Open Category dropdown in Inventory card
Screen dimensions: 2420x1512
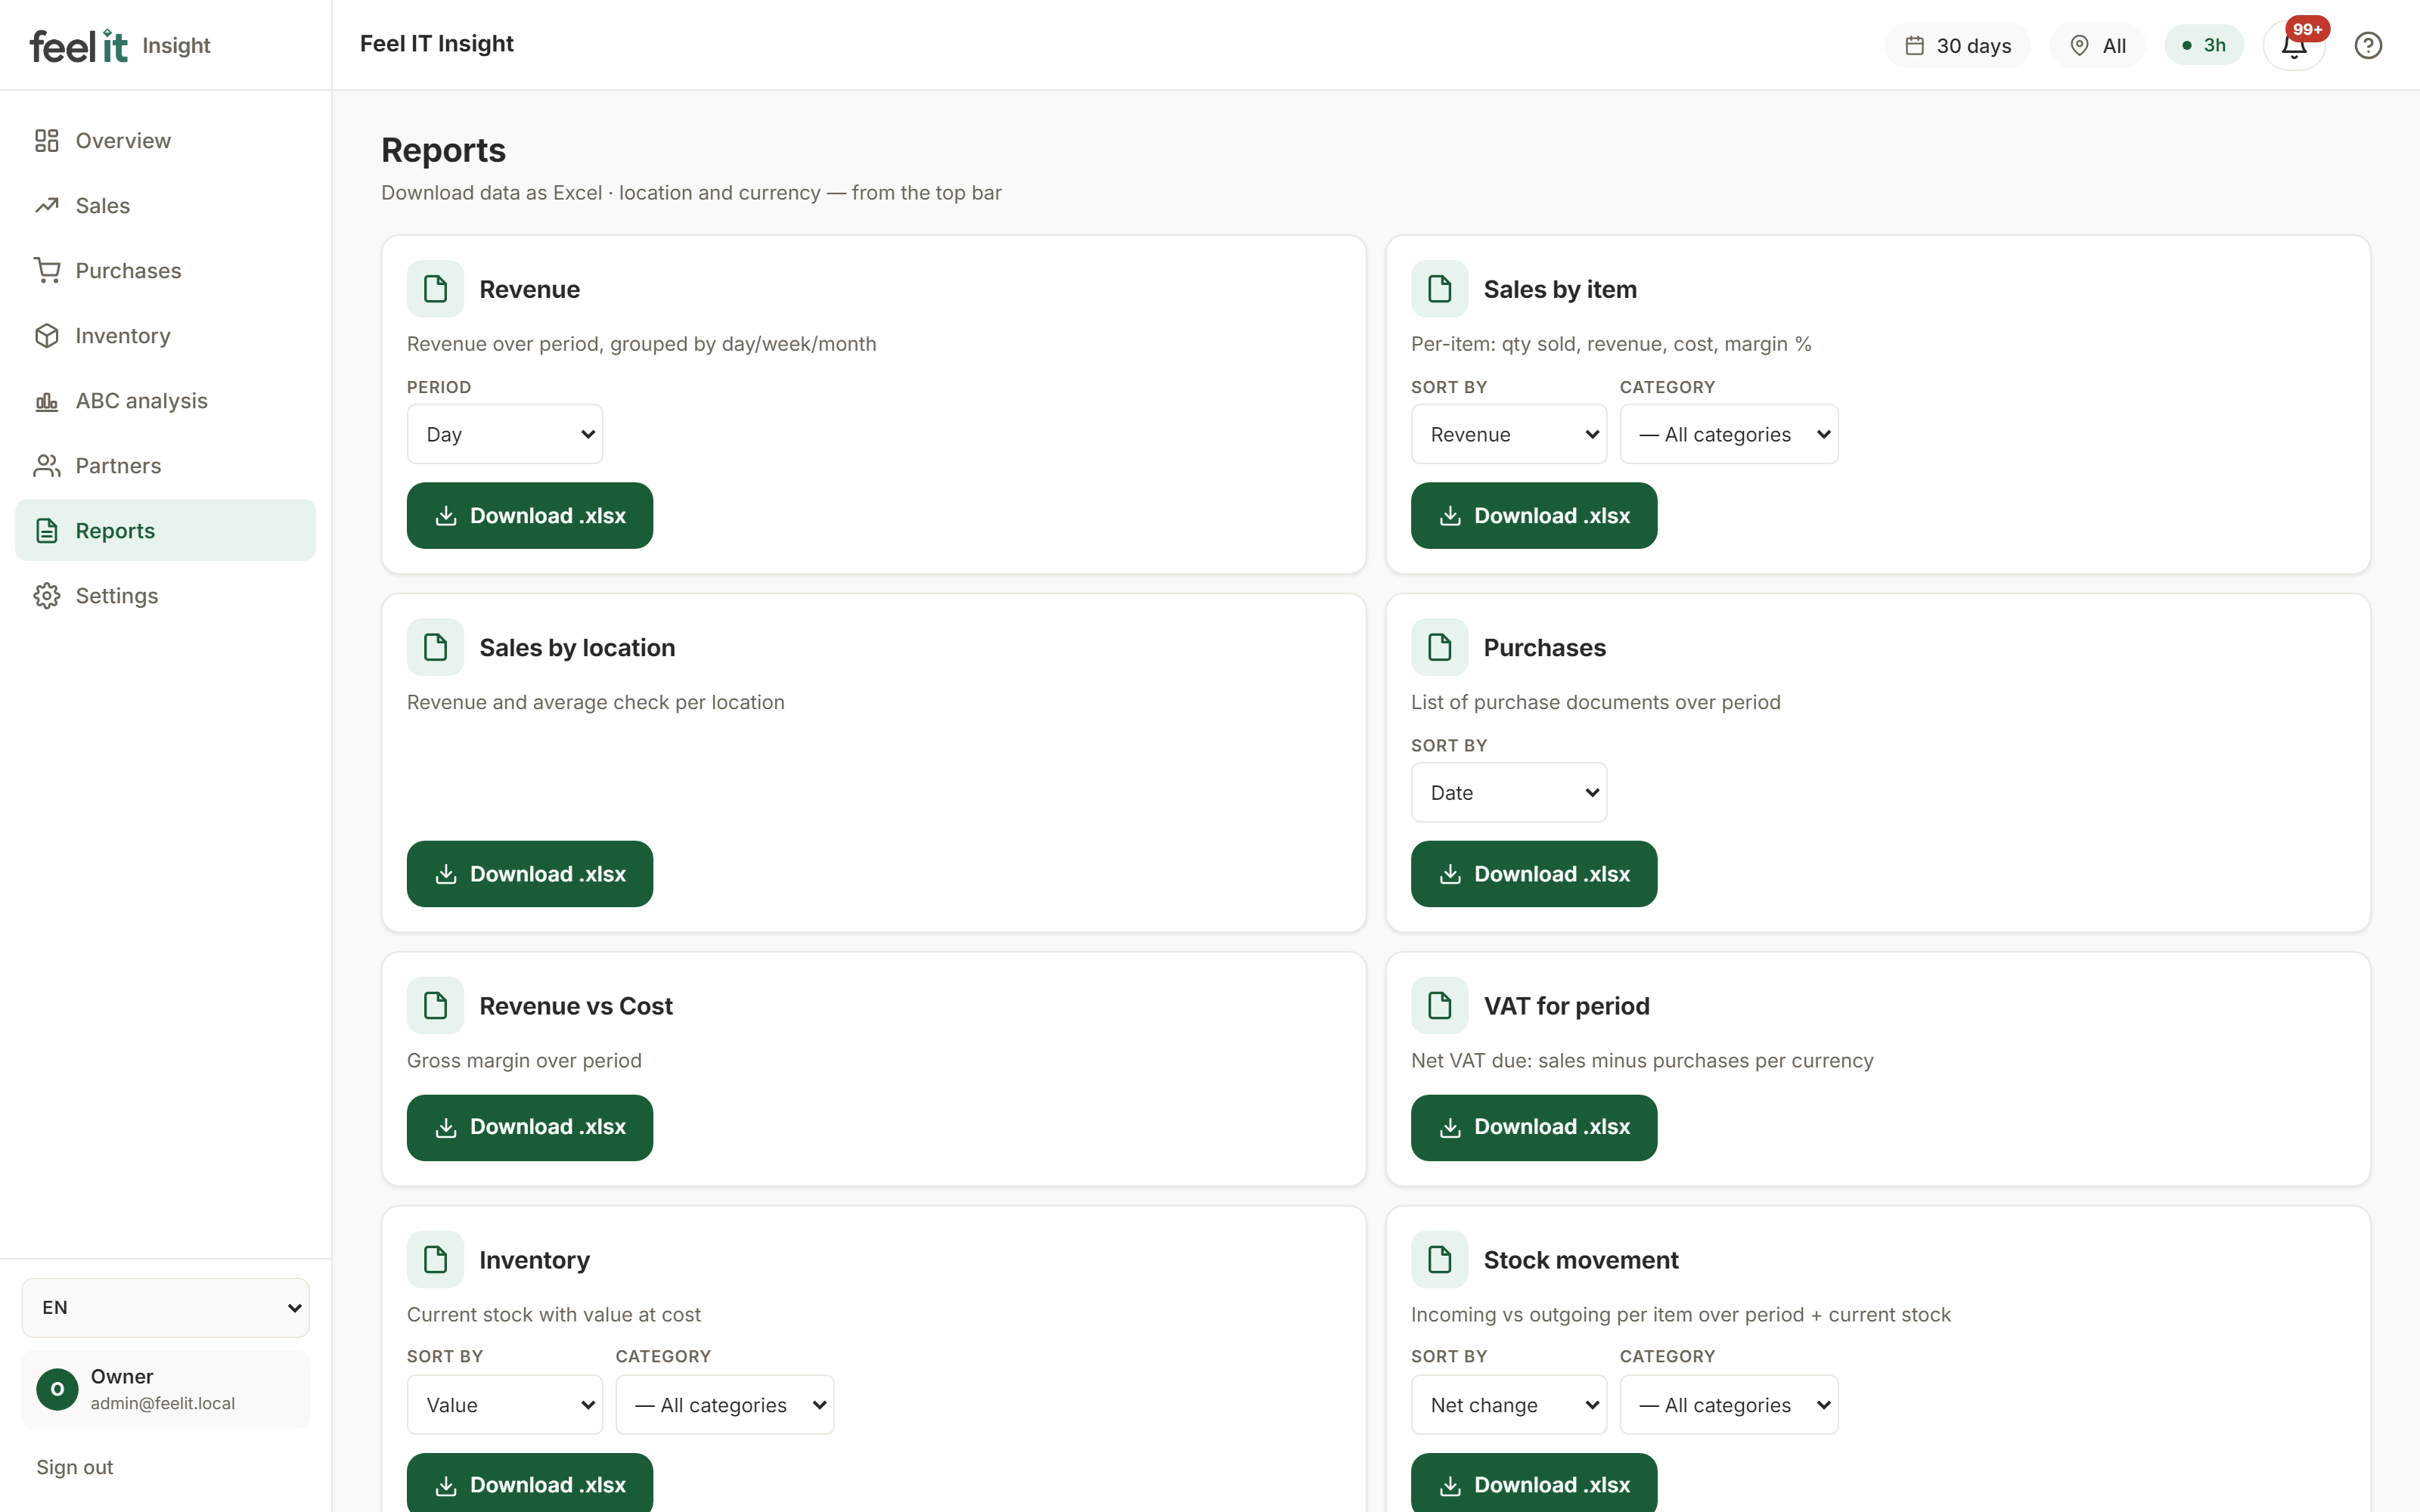725,1404
